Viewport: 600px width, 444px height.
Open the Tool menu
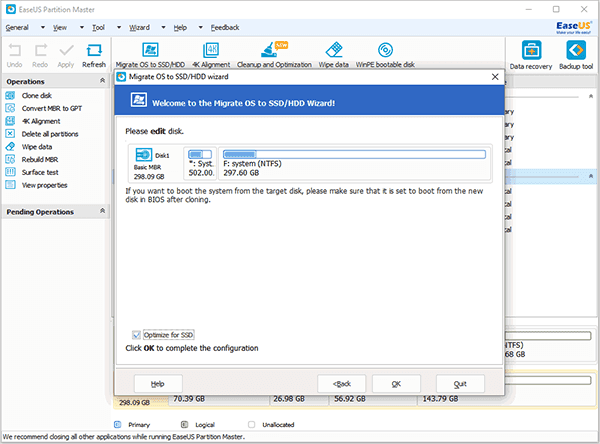point(98,28)
